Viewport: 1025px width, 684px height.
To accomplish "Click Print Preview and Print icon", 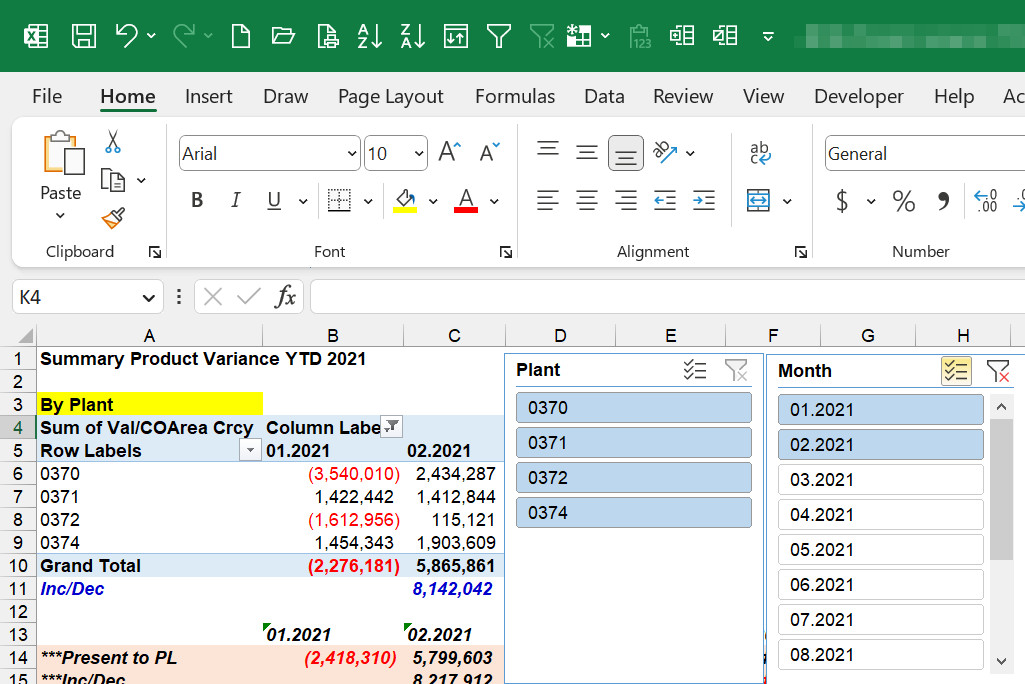I will (327, 36).
